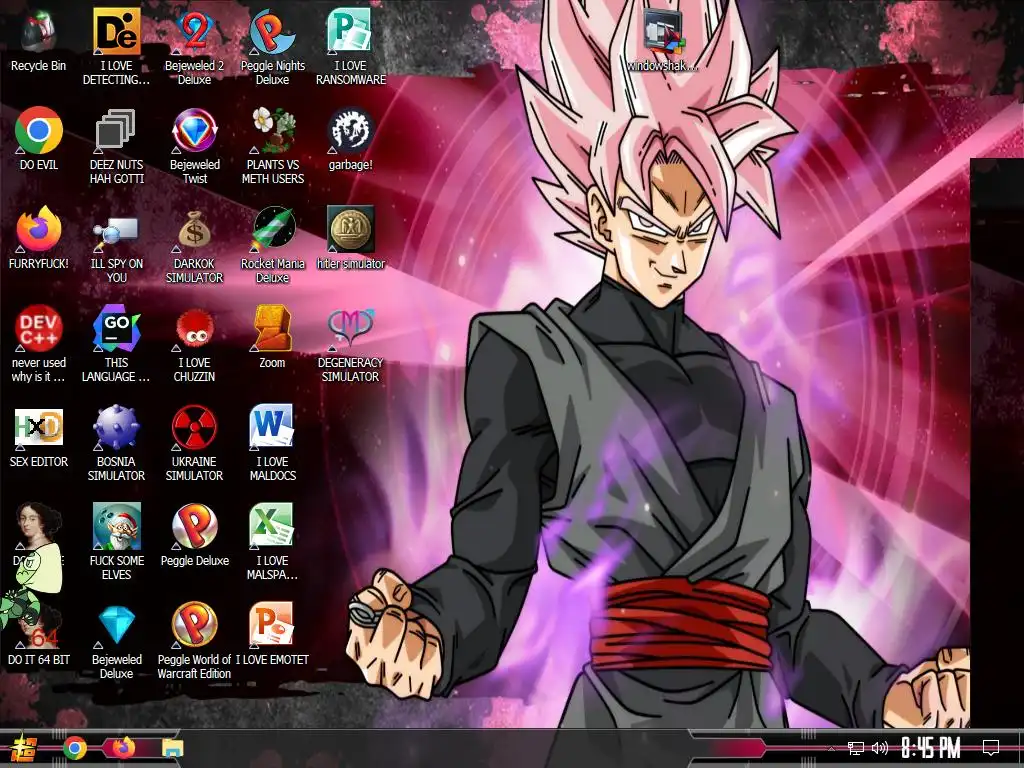Open the 'UKRAINE SIMULATOR' radiation icon
The image size is (1024, 768).
pos(194,428)
